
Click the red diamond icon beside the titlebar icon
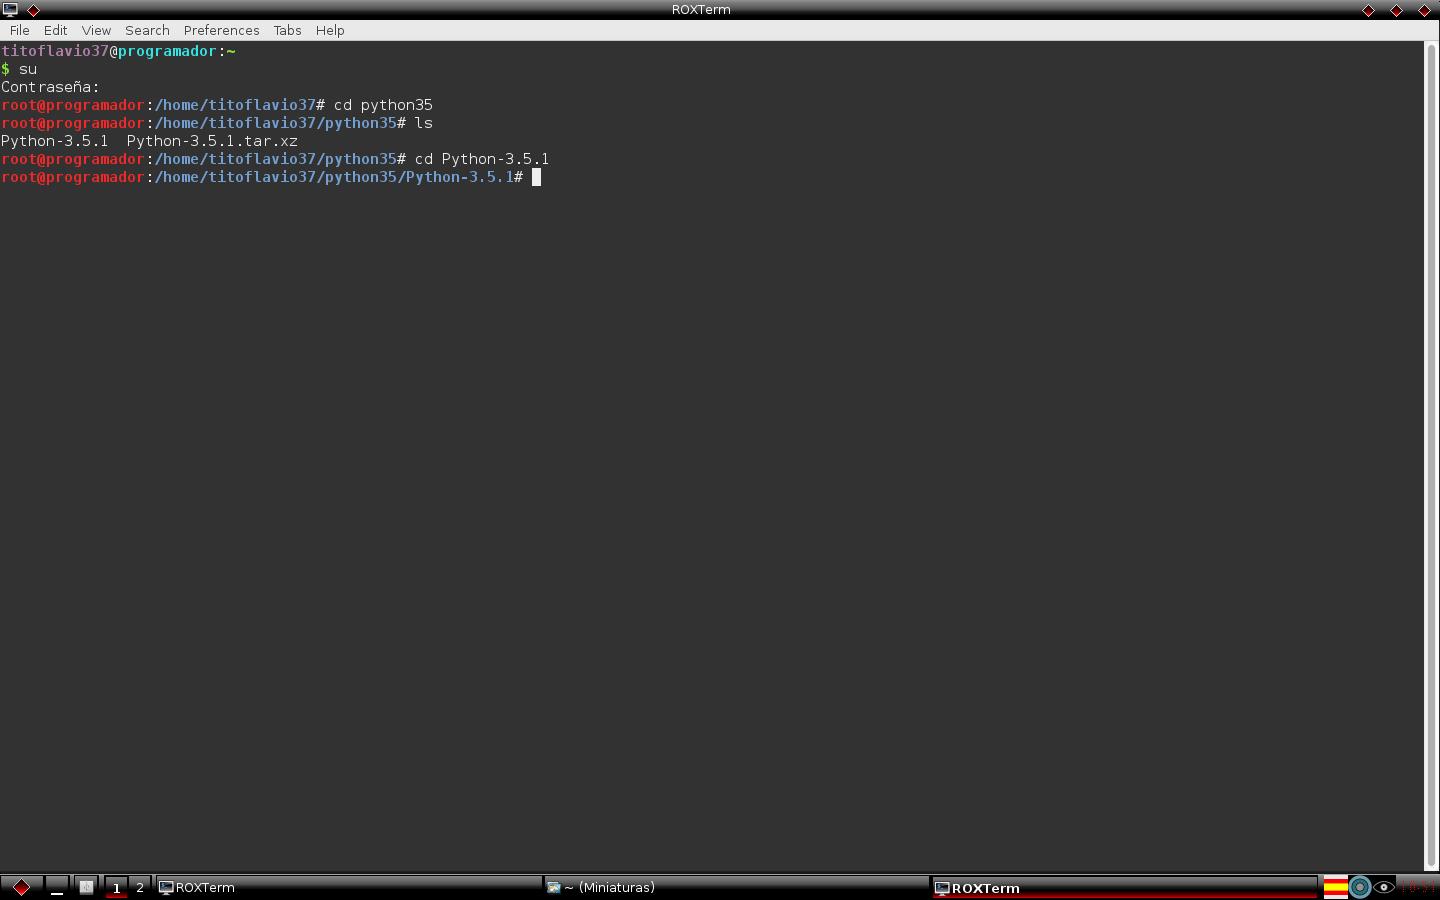(33, 11)
